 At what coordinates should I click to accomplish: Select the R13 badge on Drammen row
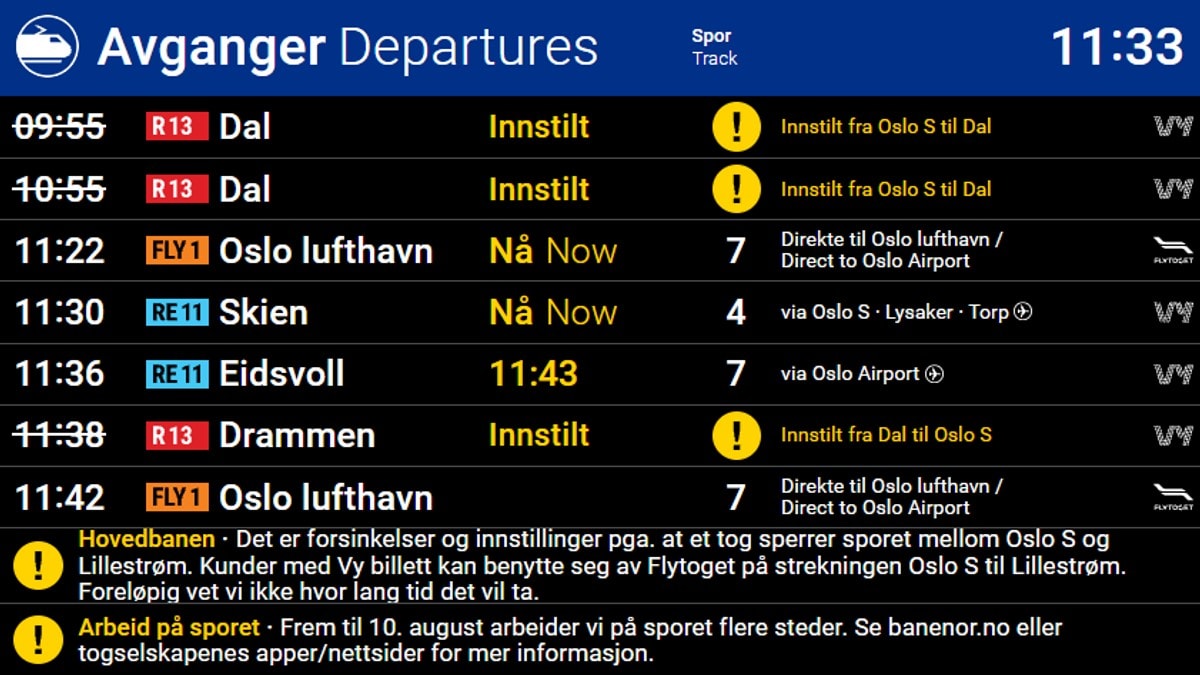177,435
